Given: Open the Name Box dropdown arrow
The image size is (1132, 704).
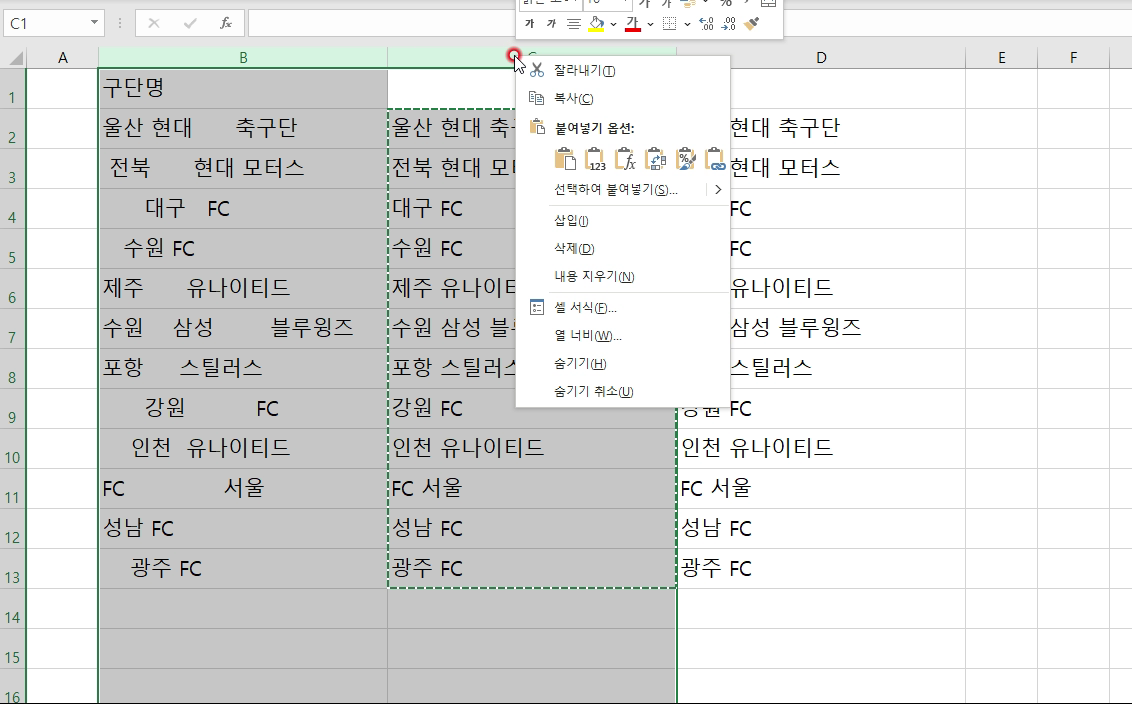Looking at the screenshot, I should click(94, 23).
